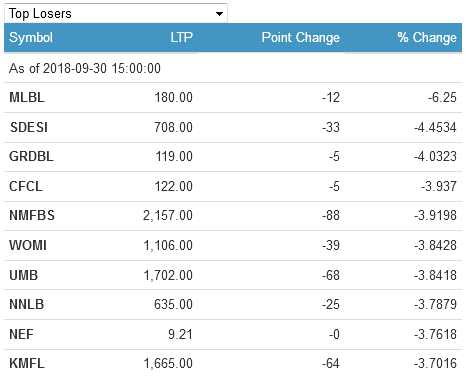The image size is (466, 377).
Task: Select the KMFL point change -64 cell
Action: coord(331,363)
